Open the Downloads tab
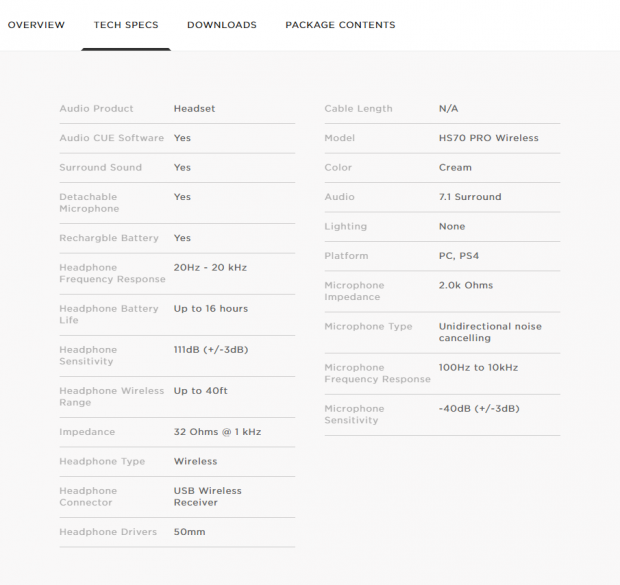Image resolution: width=620 pixels, height=585 pixels. pyautogui.click(x=222, y=25)
